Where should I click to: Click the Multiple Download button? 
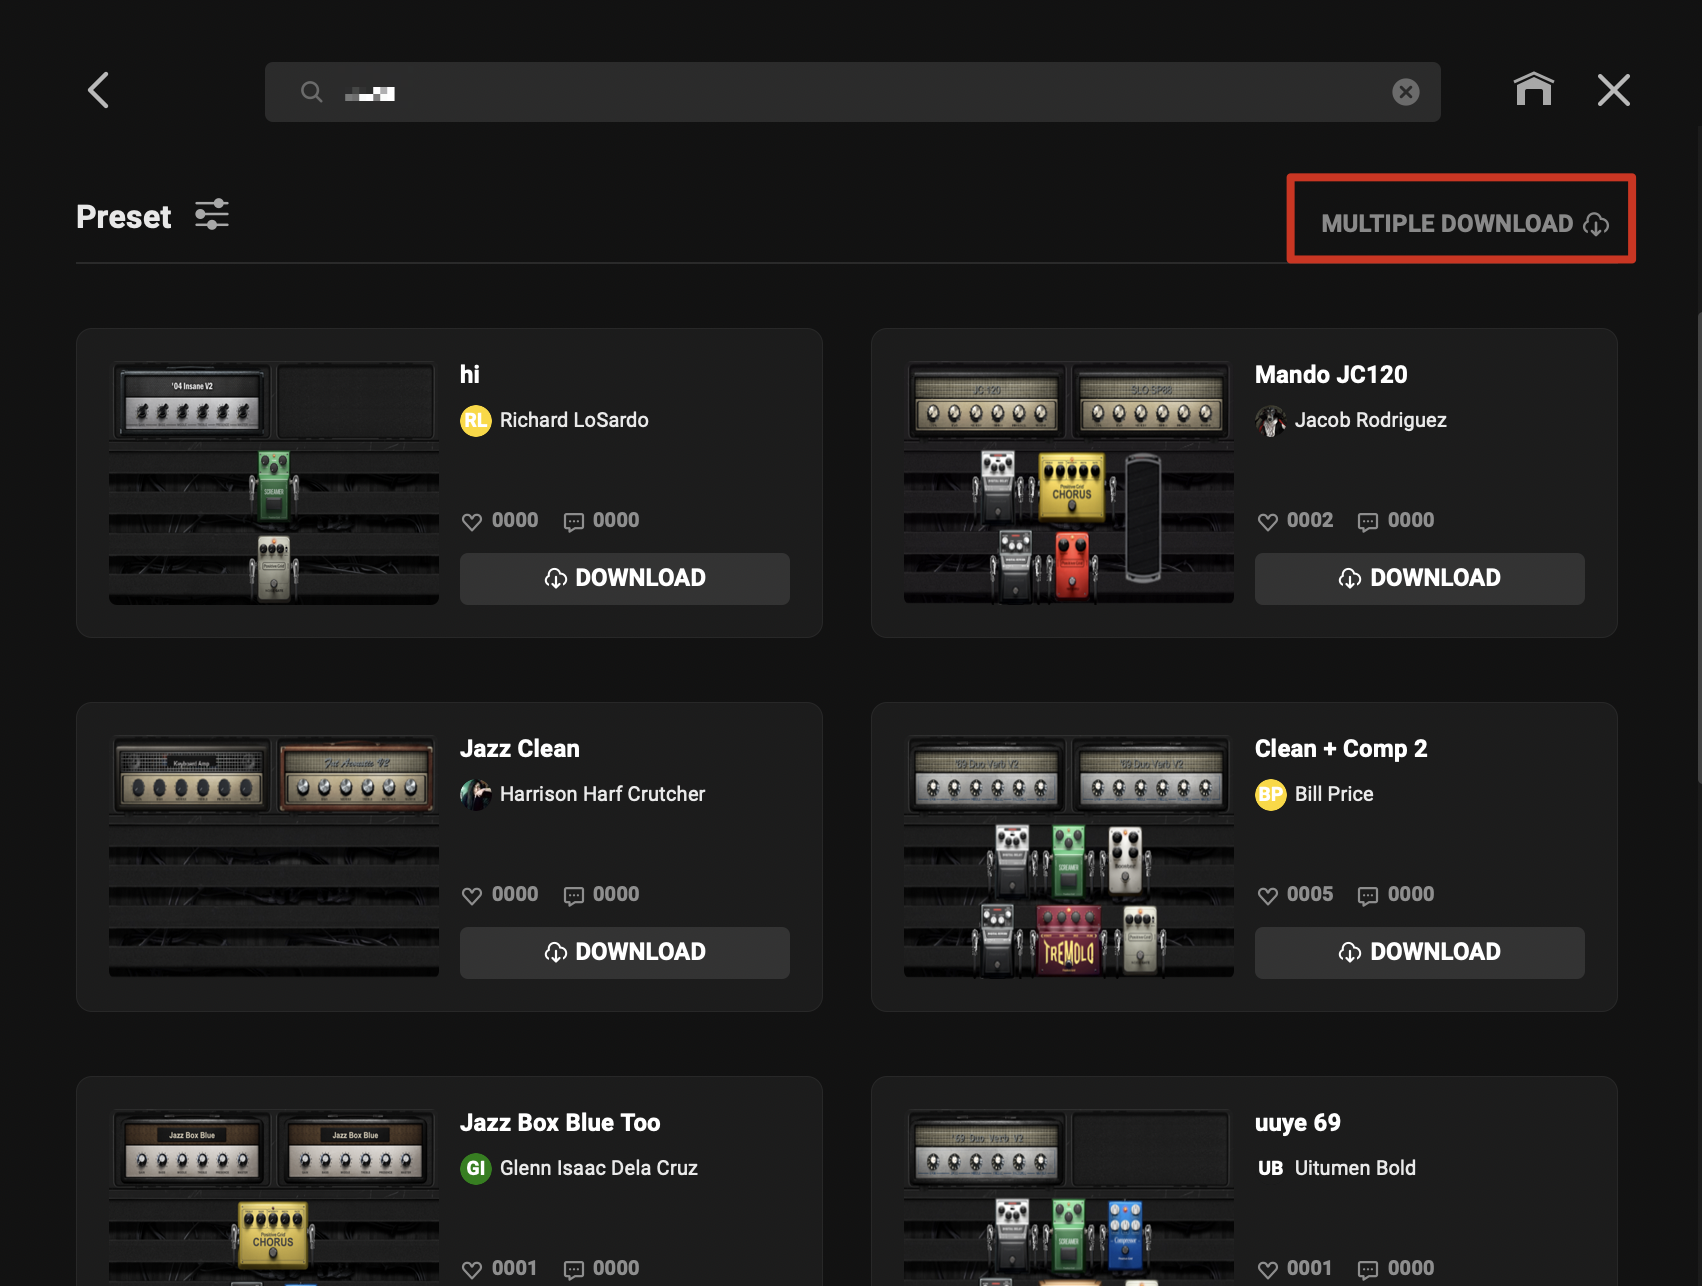[x=1465, y=223]
